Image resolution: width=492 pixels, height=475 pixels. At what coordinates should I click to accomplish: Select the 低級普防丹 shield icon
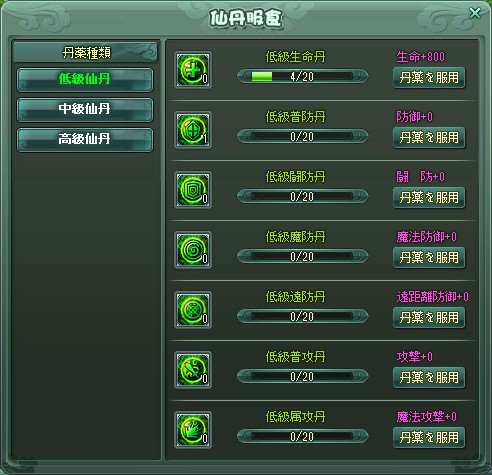[193, 130]
